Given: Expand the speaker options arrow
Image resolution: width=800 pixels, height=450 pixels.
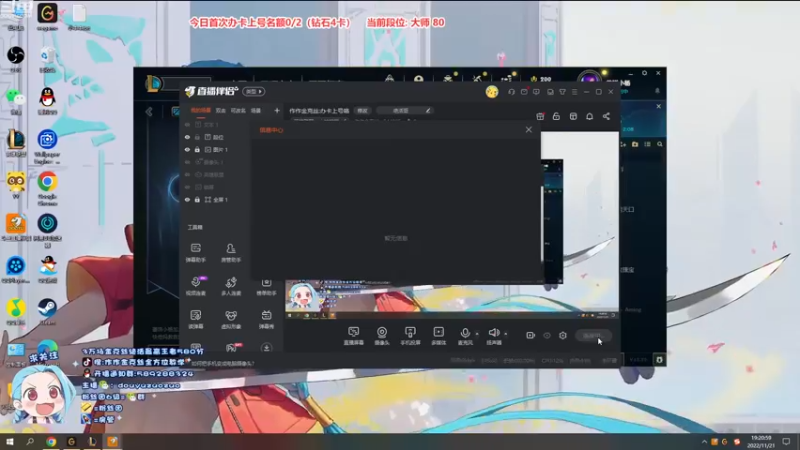Looking at the screenshot, I should click(506, 334).
